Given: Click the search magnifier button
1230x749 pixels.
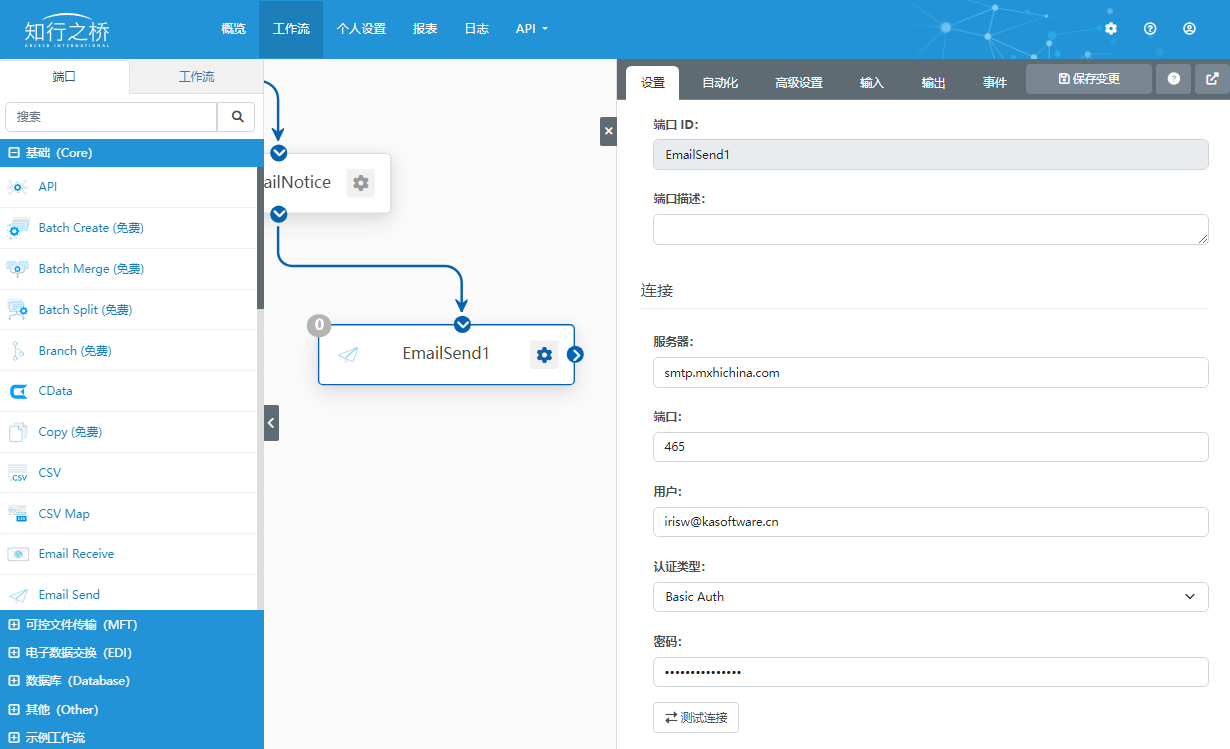Looking at the screenshot, I should point(238,117).
